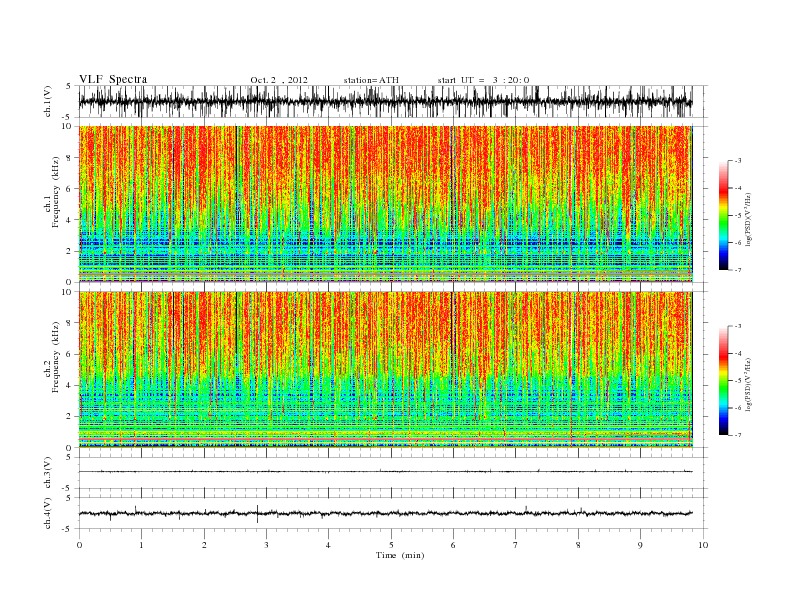Image resolution: width=792 pixels, height=612 pixels.
Task: Click the 'station=ATH' label
Action: (x=371, y=80)
